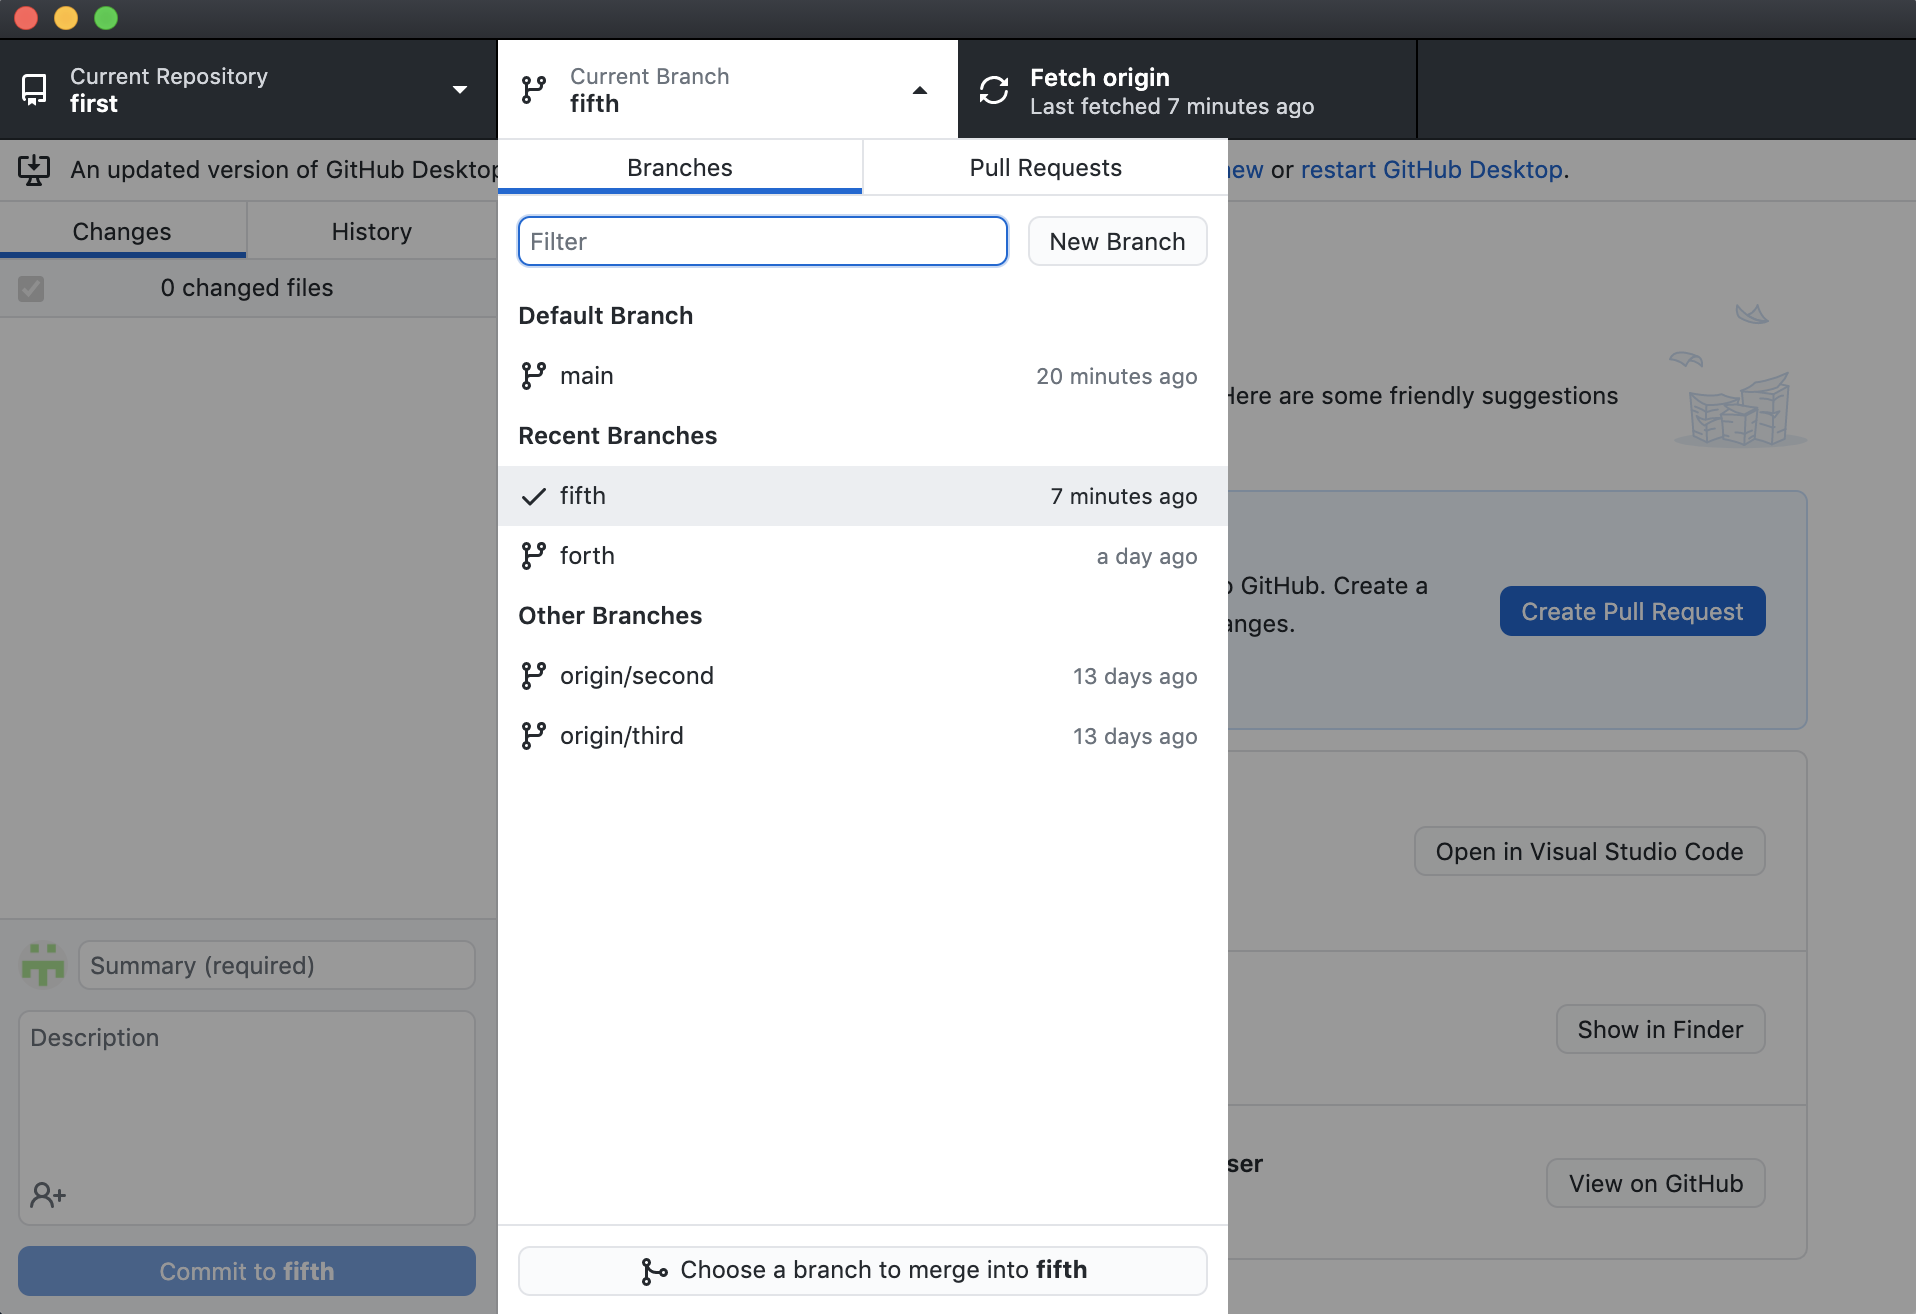Viewport: 1916px width, 1314px height.
Task: Switch to the Pull Requests tab
Action: pos(1045,167)
